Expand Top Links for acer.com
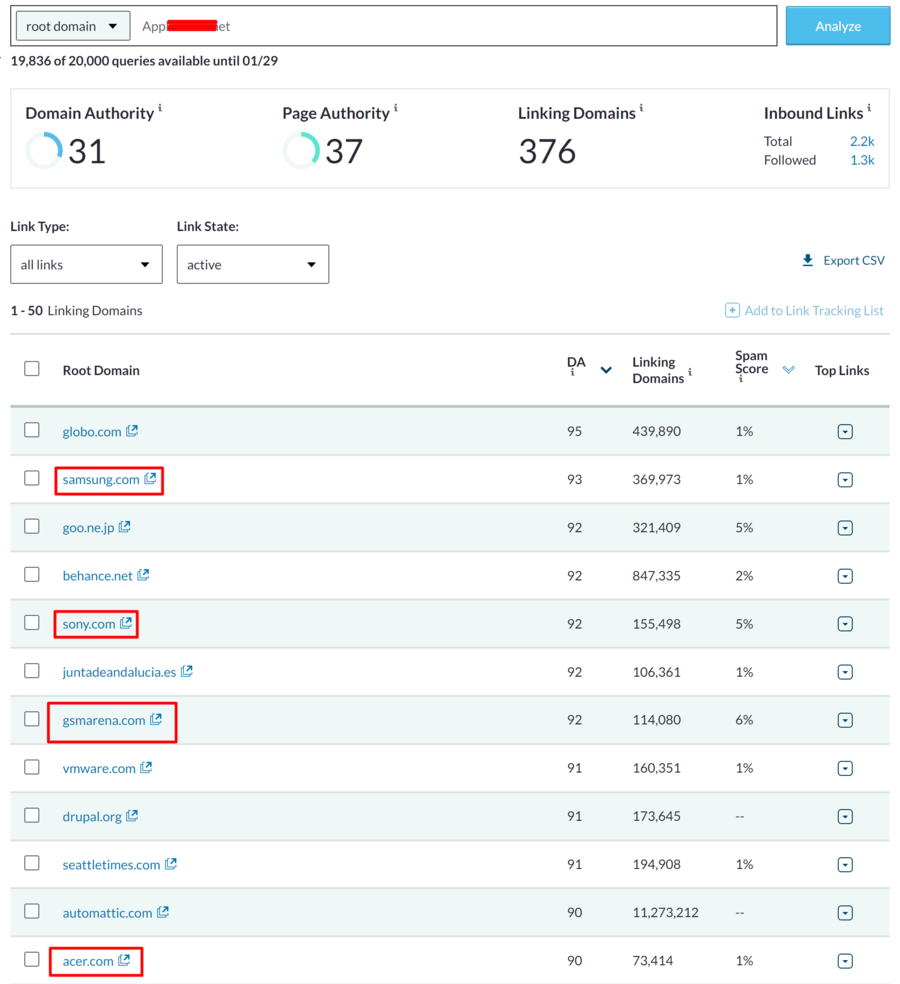 (845, 961)
